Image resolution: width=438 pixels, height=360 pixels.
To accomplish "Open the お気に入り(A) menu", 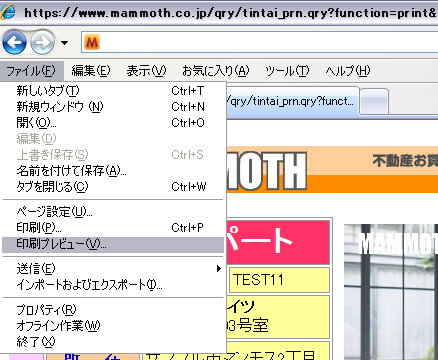I will [x=216, y=71].
